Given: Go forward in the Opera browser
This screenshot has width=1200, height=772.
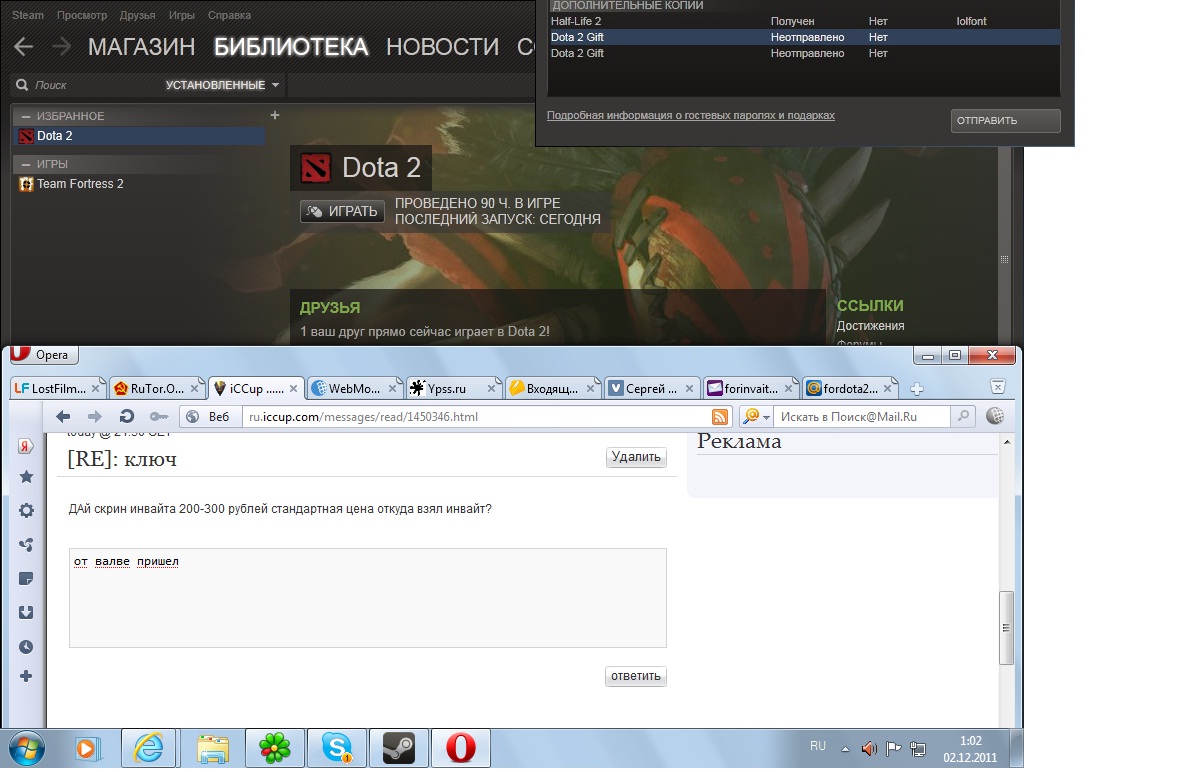Looking at the screenshot, I should coord(95,416).
